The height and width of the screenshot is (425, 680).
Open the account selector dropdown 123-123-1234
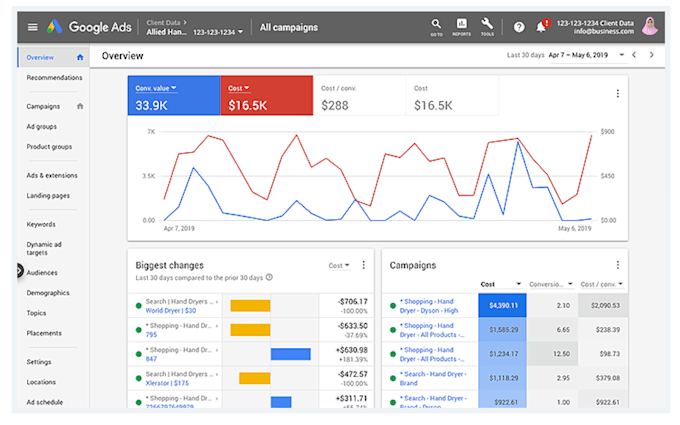point(218,32)
